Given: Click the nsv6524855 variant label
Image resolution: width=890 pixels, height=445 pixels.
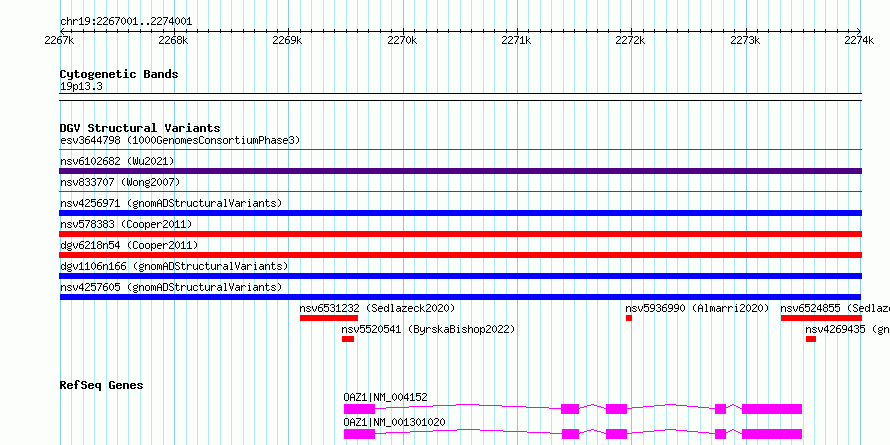Looking at the screenshot, I should 835,308.
